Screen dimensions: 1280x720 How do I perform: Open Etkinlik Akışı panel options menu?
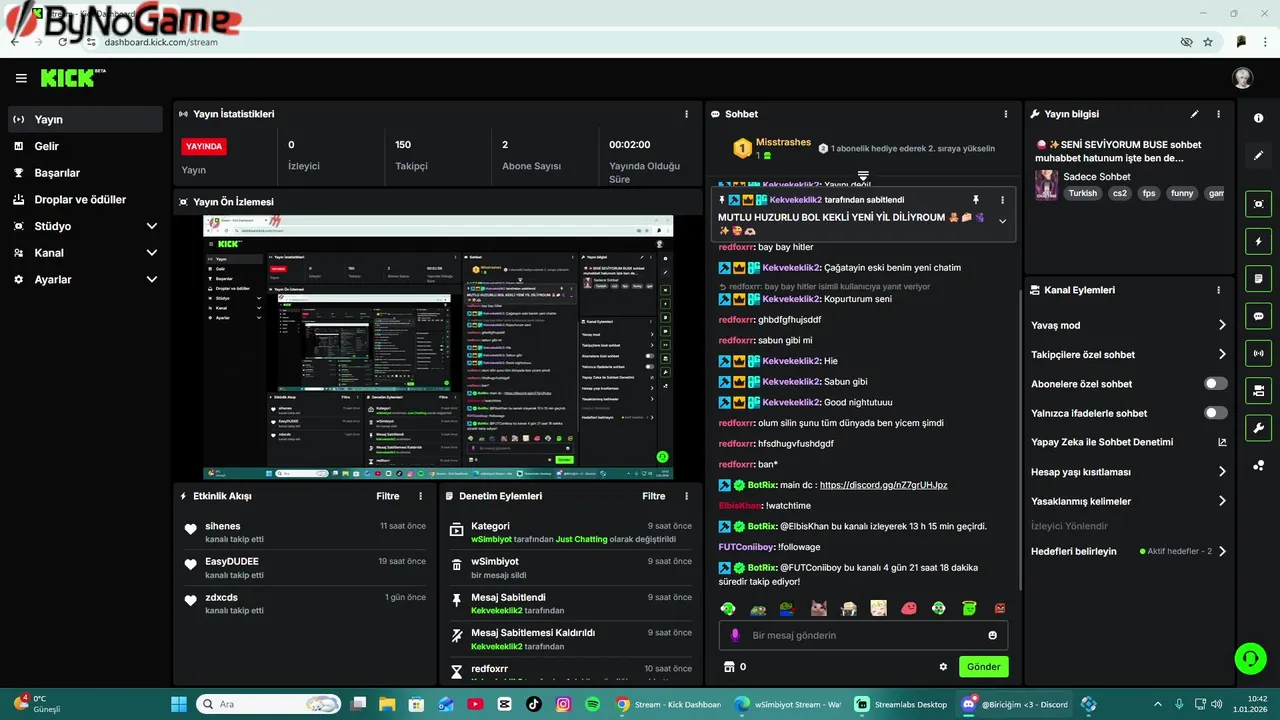420,496
